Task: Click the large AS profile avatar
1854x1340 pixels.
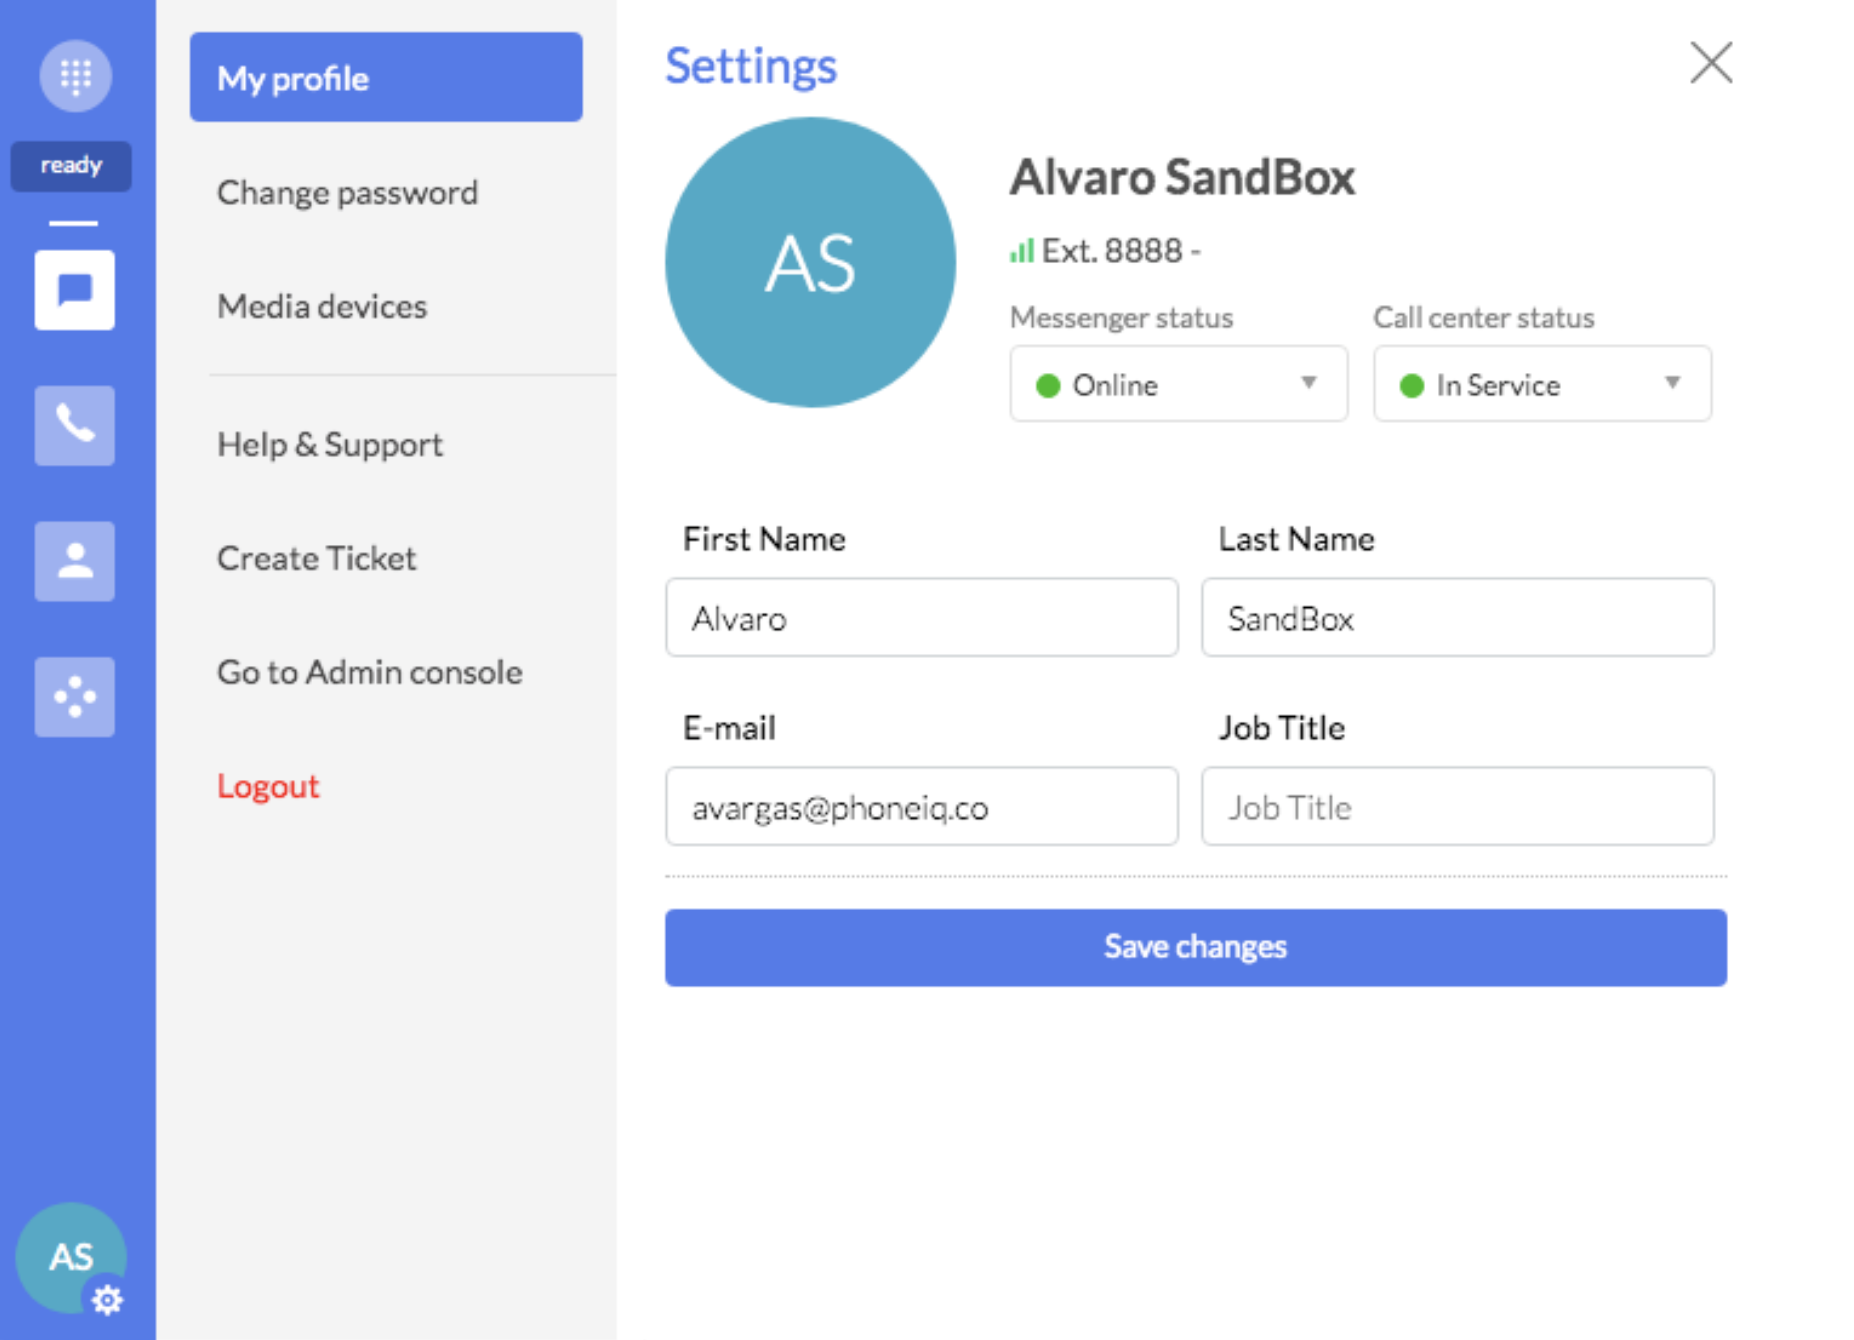Action: pyautogui.click(x=810, y=262)
